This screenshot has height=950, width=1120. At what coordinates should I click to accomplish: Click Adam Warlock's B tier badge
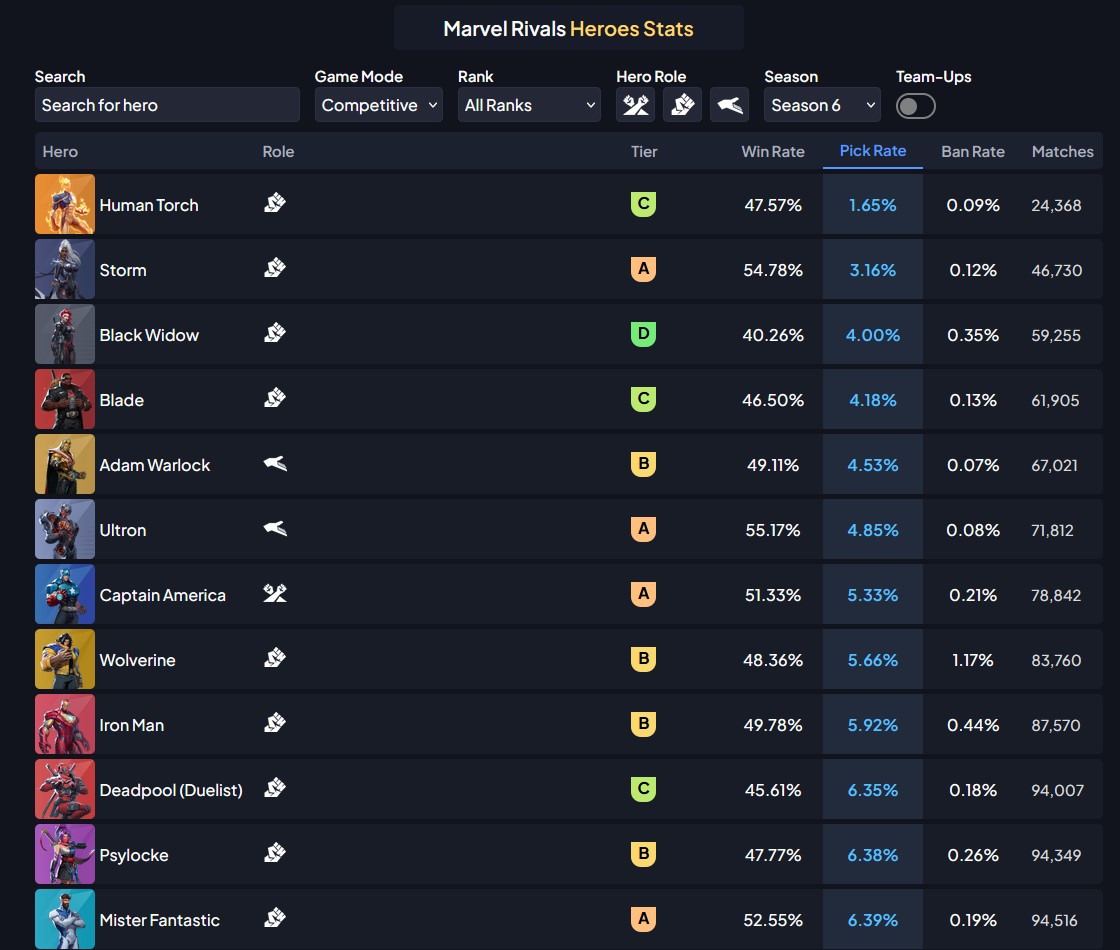[x=644, y=464]
